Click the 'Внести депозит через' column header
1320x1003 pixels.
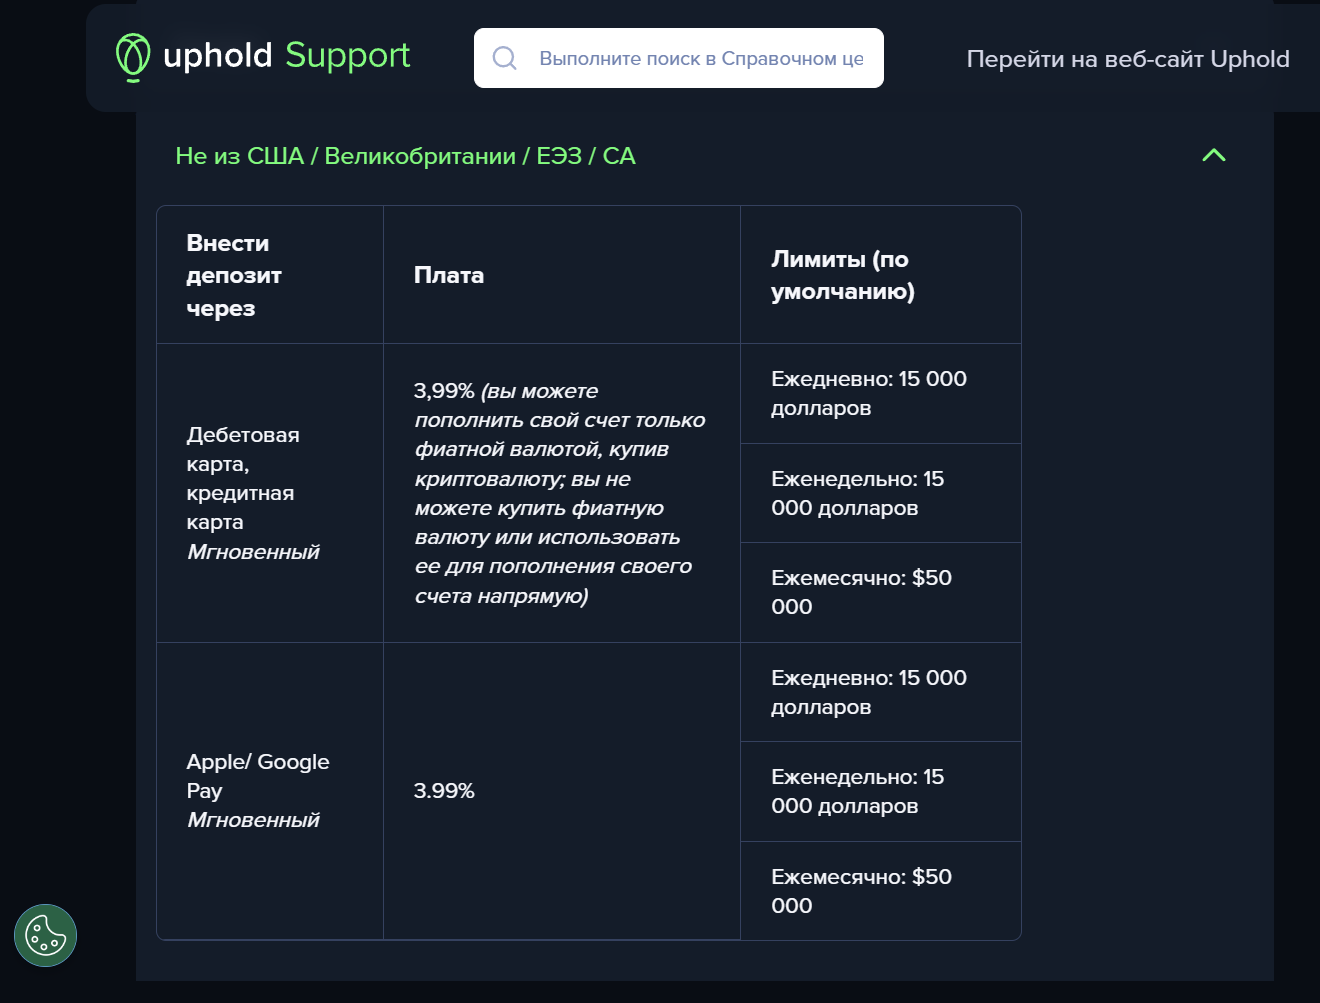234,275
